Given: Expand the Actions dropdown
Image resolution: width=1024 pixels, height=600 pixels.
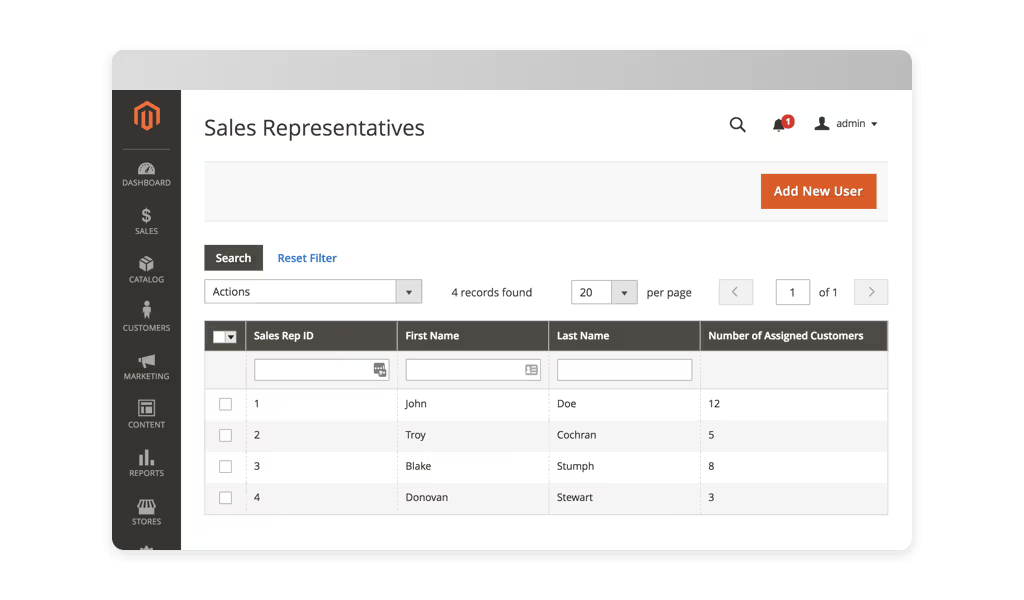Looking at the screenshot, I should click(x=313, y=292).
